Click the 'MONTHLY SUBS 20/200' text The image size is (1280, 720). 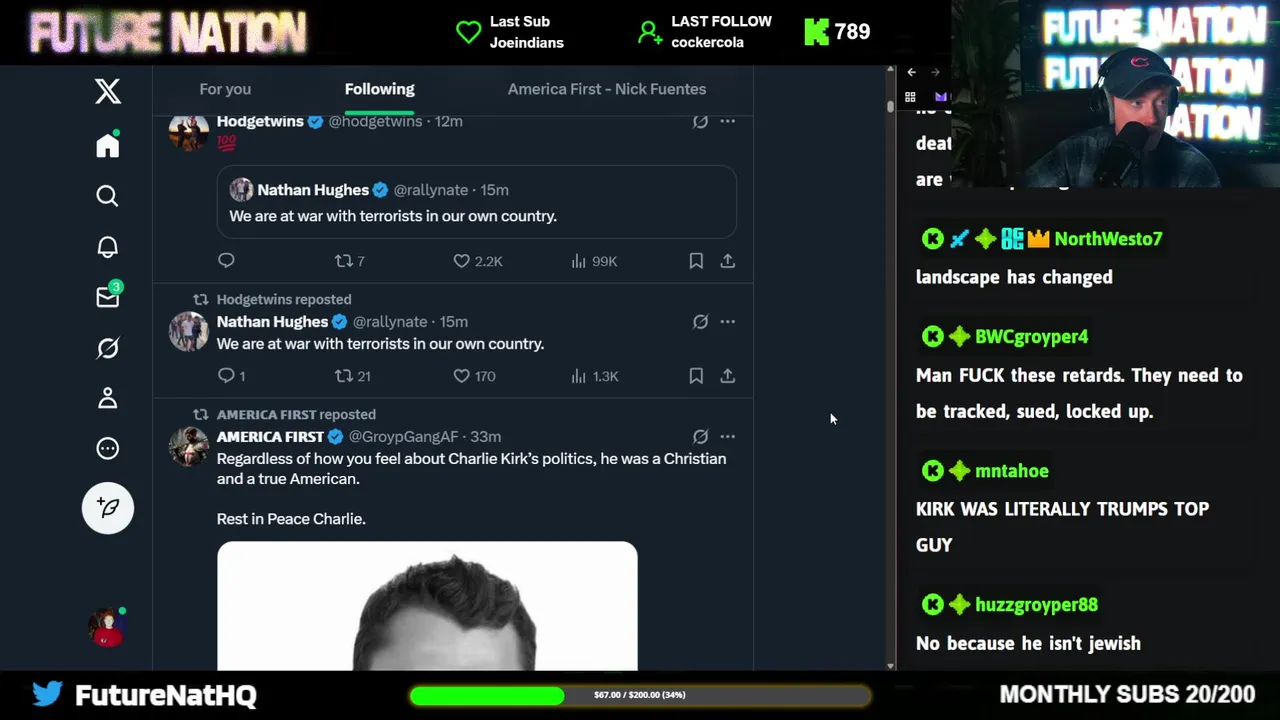(1127, 695)
